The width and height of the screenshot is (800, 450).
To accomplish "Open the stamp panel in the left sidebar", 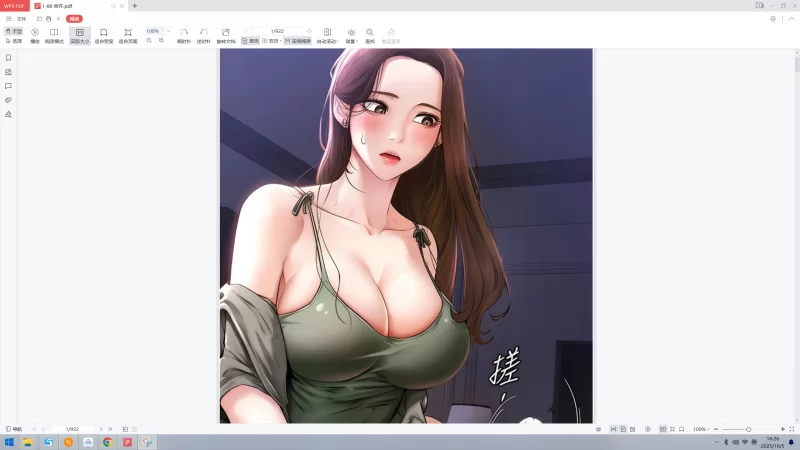I will (x=8, y=114).
